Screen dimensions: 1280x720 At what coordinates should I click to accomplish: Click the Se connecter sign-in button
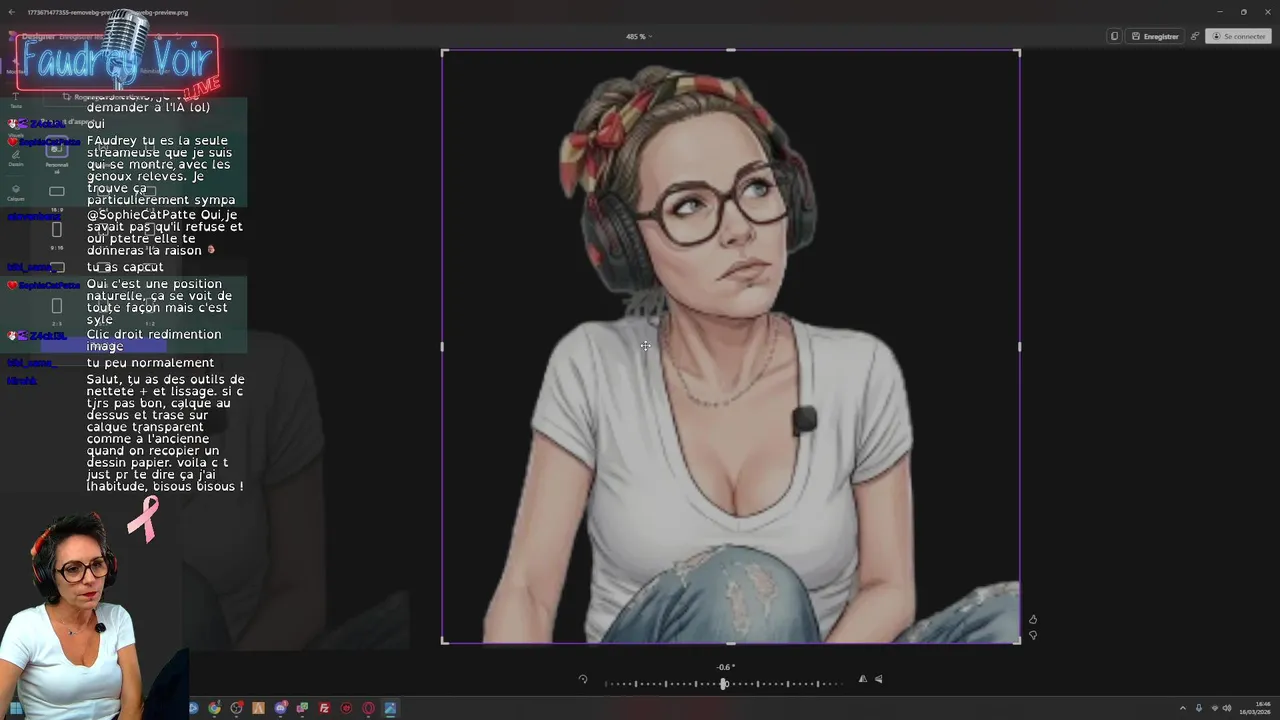1238,36
